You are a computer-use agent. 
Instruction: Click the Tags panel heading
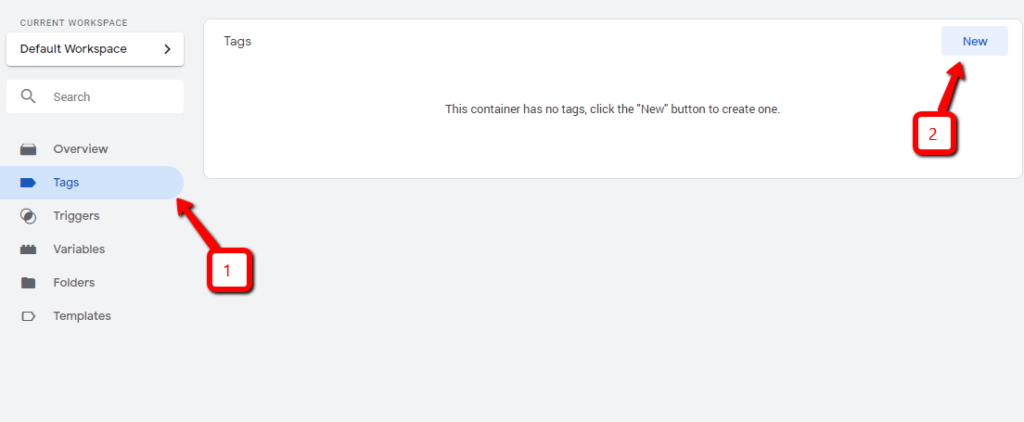[237, 42]
